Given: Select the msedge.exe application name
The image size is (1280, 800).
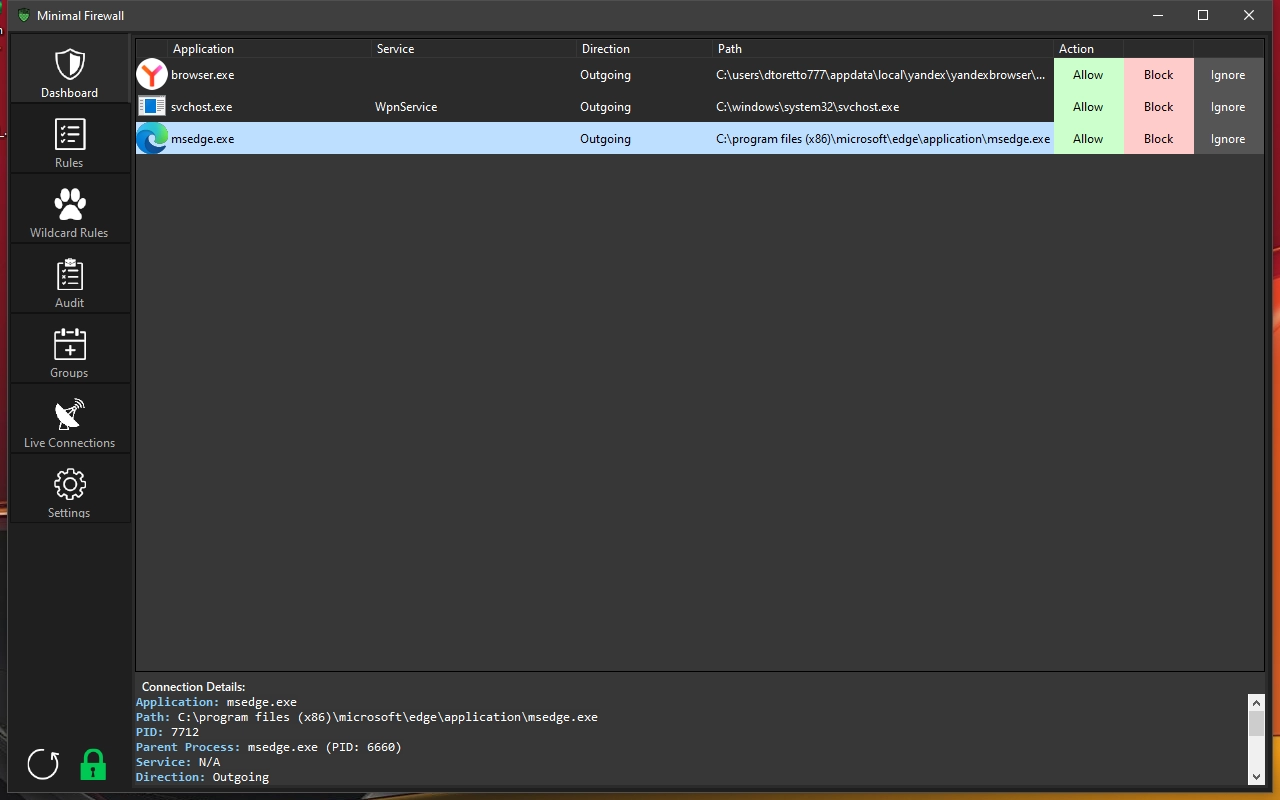Looking at the screenshot, I should [x=203, y=139].
